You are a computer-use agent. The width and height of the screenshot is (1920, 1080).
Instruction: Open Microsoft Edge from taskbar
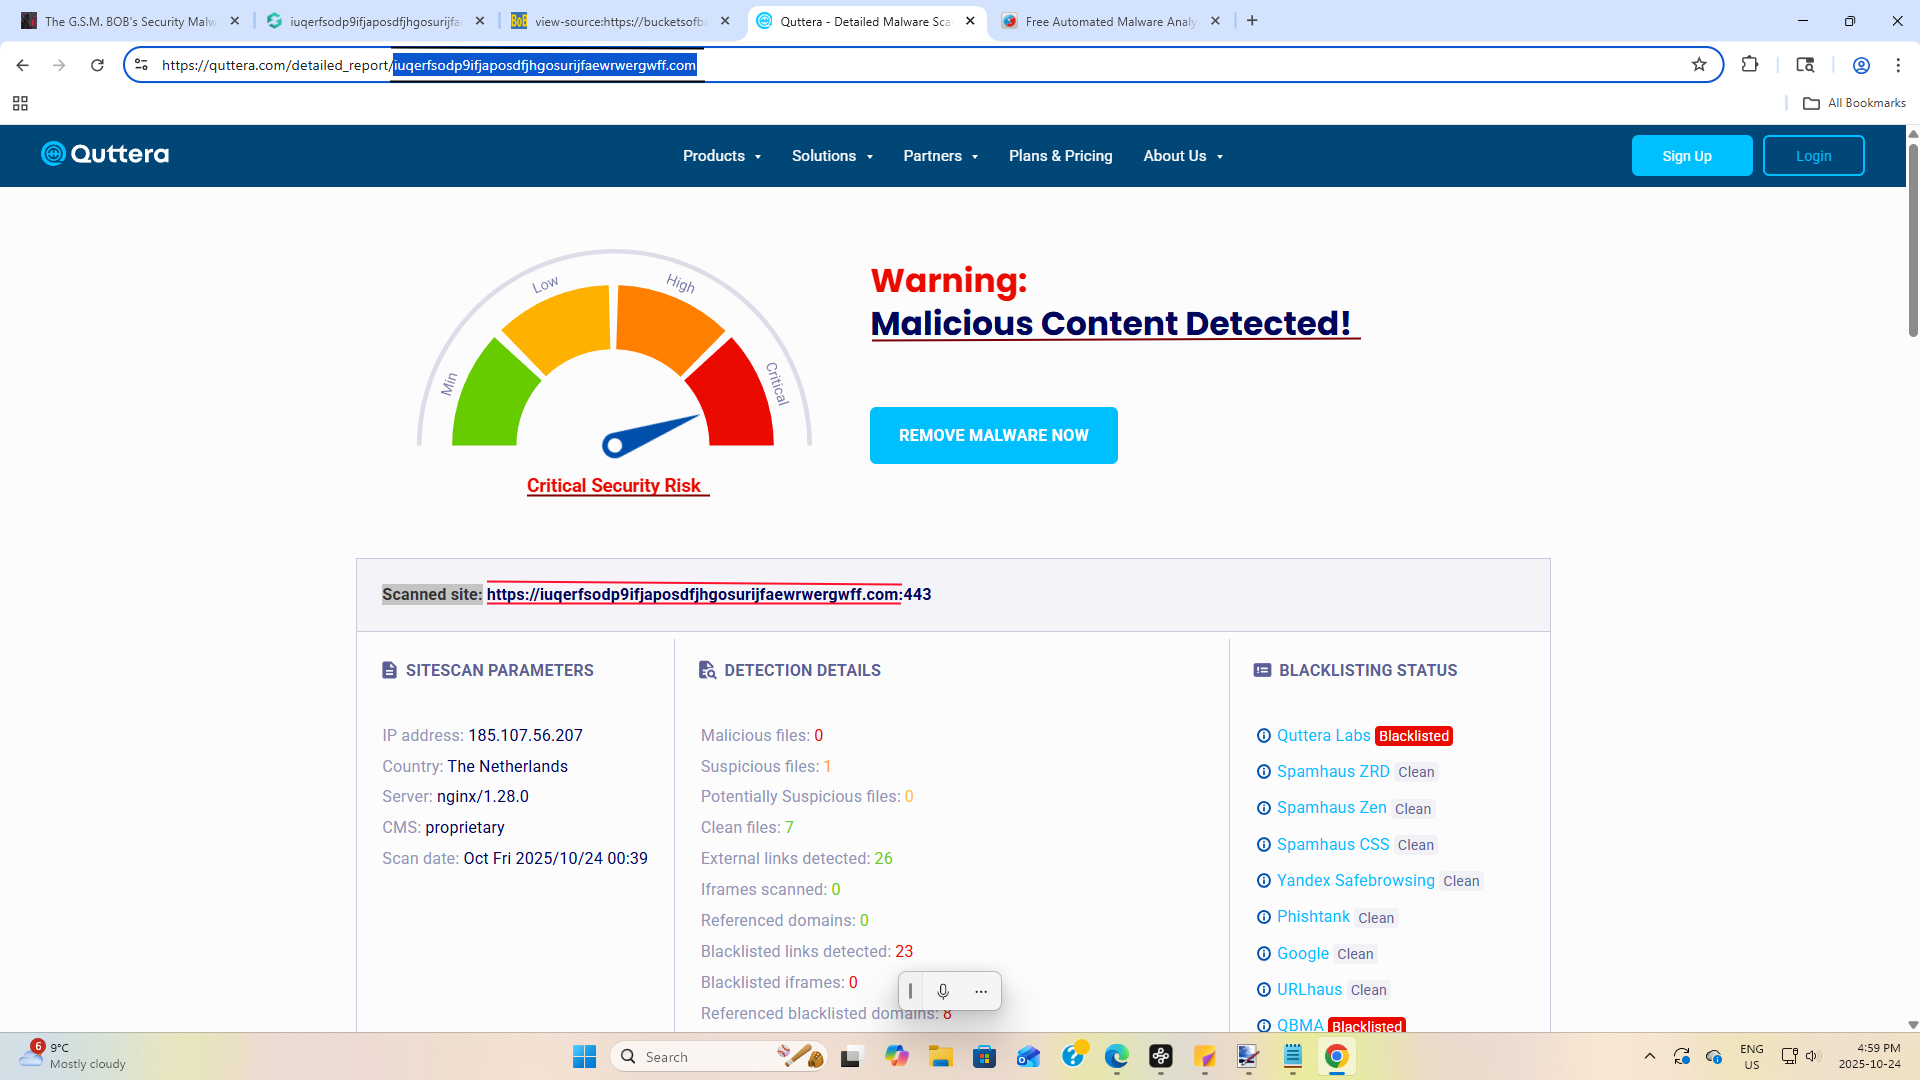click(1117, 1057)
